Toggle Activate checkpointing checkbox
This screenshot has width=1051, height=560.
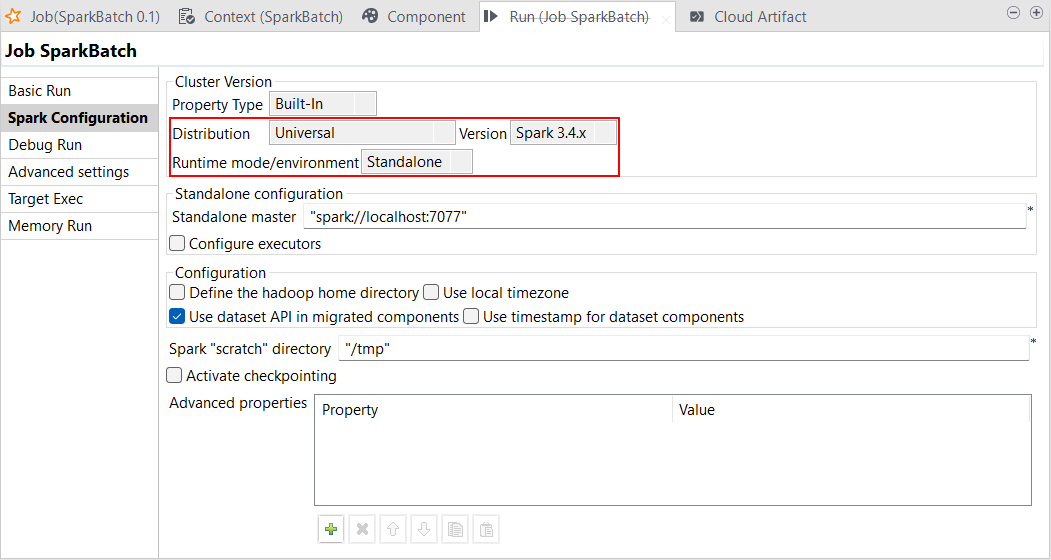point(175,376)
